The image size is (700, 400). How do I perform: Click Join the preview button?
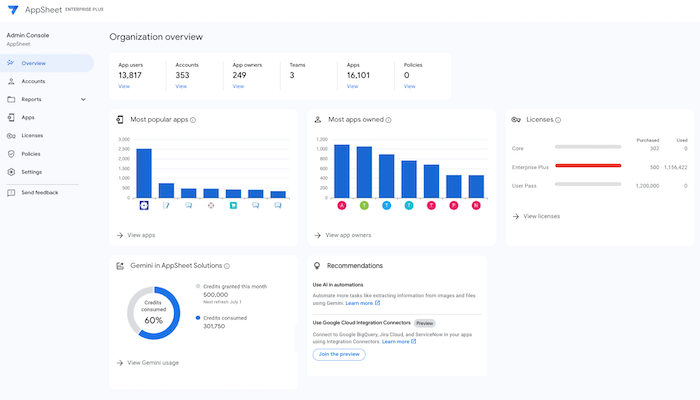coord(339,354)
